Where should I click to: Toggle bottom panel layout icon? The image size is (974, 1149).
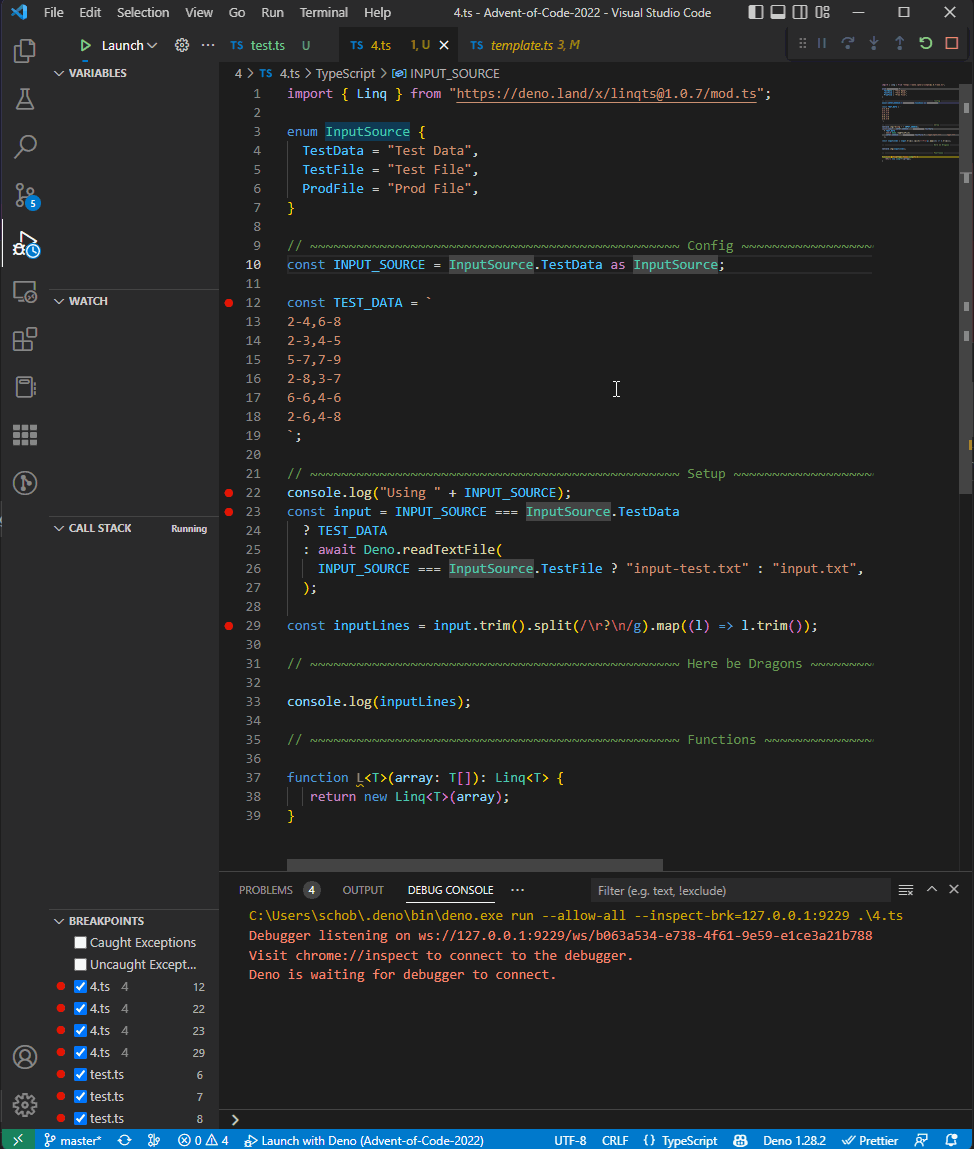coord(778,12)
